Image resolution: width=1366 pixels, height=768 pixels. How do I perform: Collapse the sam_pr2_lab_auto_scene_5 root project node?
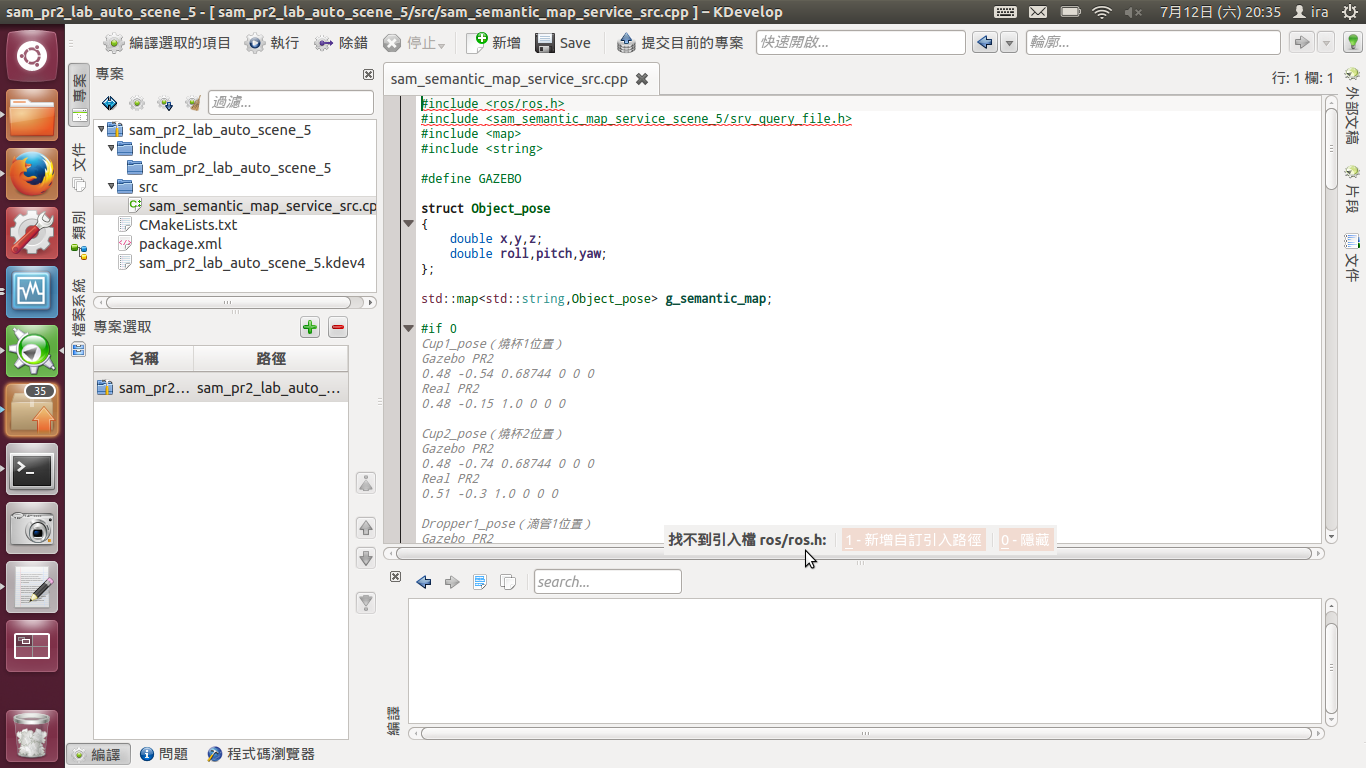pos(101,130)
